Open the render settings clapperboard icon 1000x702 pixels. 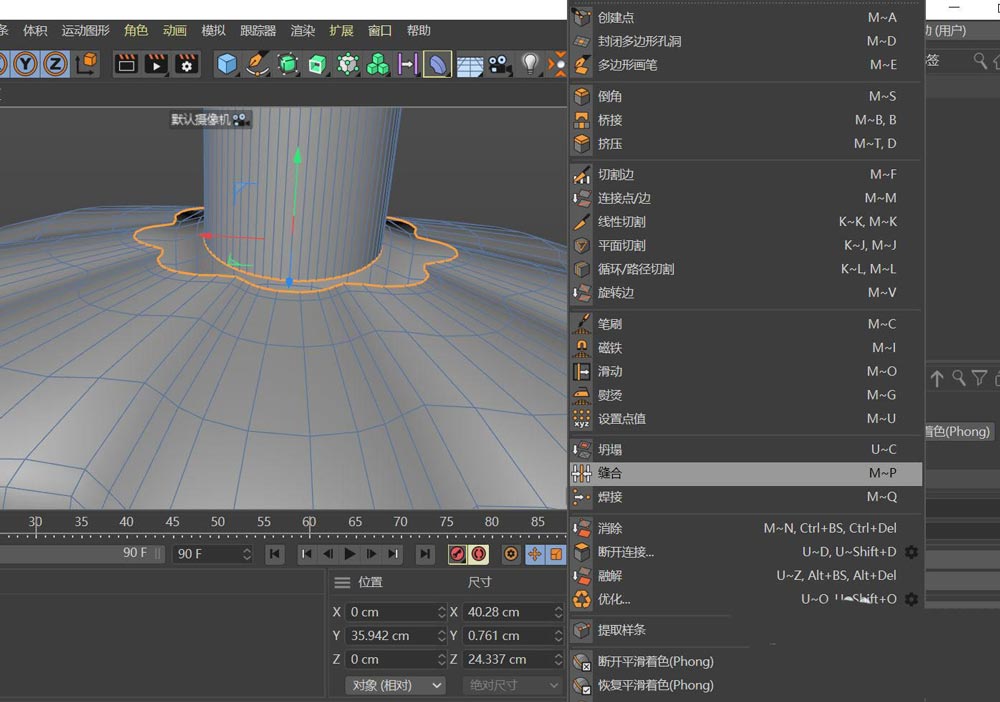[186, 65]
